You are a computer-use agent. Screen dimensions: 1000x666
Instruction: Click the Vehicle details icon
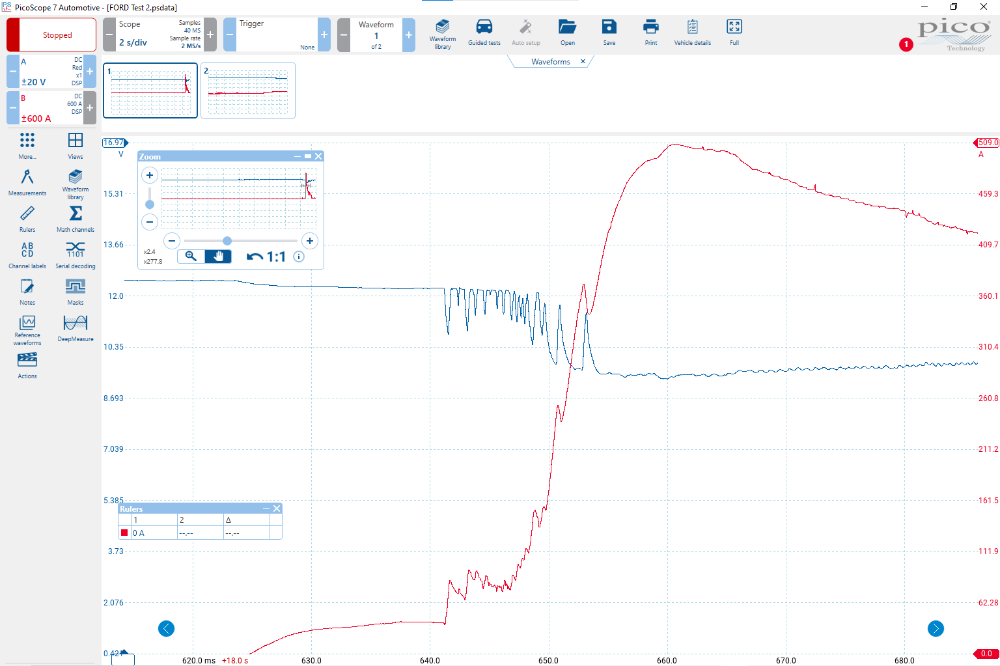692,32
